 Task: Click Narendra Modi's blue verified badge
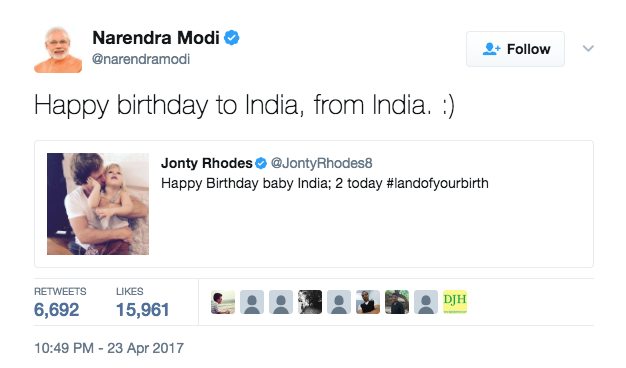click(232, 38)
